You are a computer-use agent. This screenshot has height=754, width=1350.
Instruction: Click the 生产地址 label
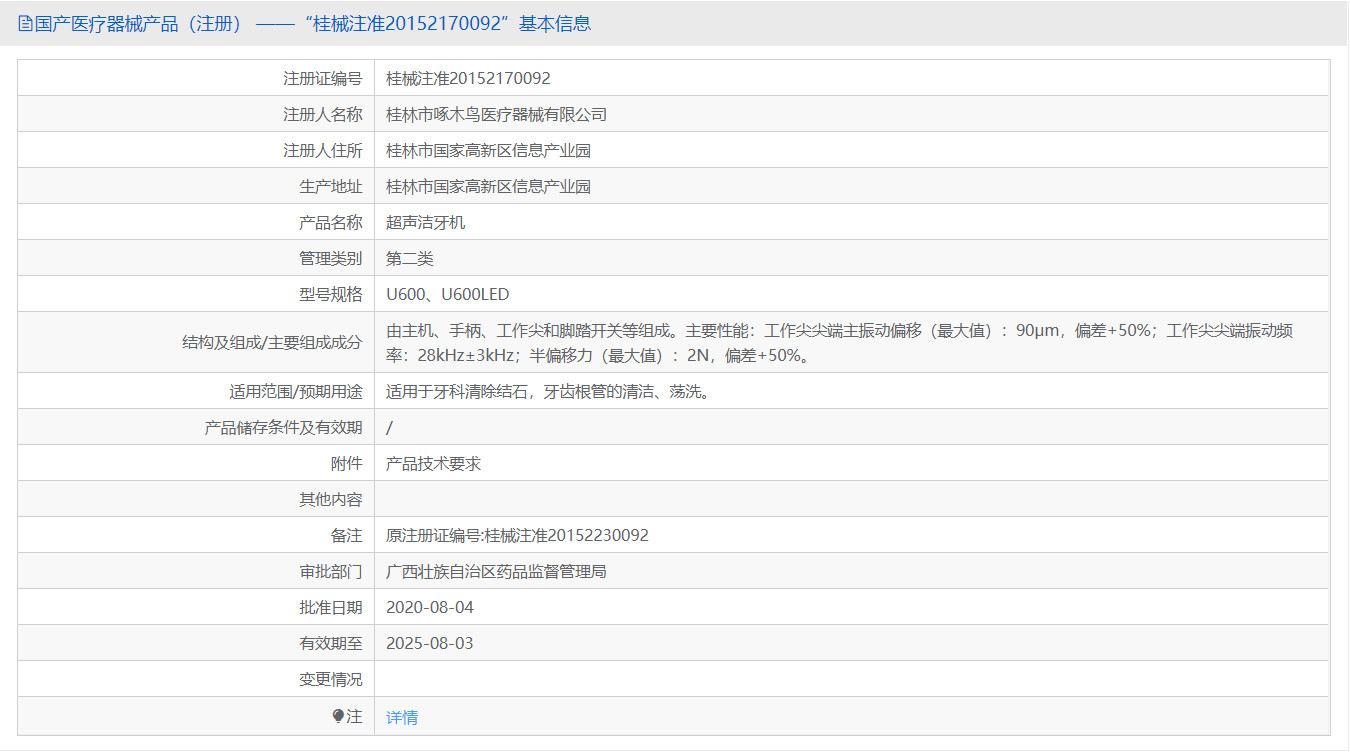tap(330, 186)
